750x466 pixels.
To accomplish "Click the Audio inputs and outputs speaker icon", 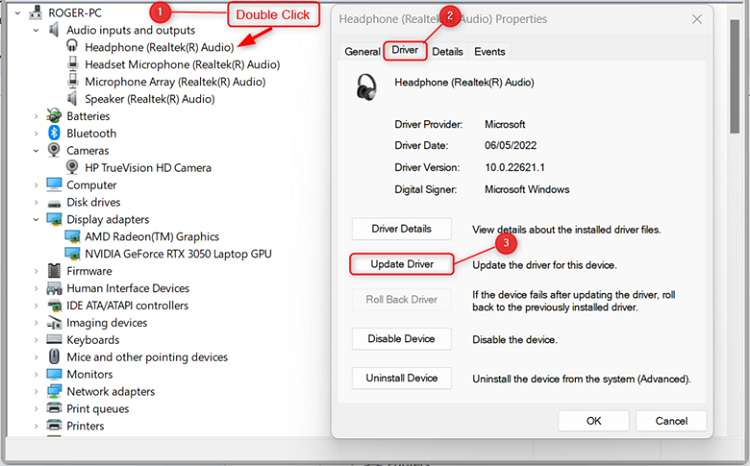I will (54, 30).
